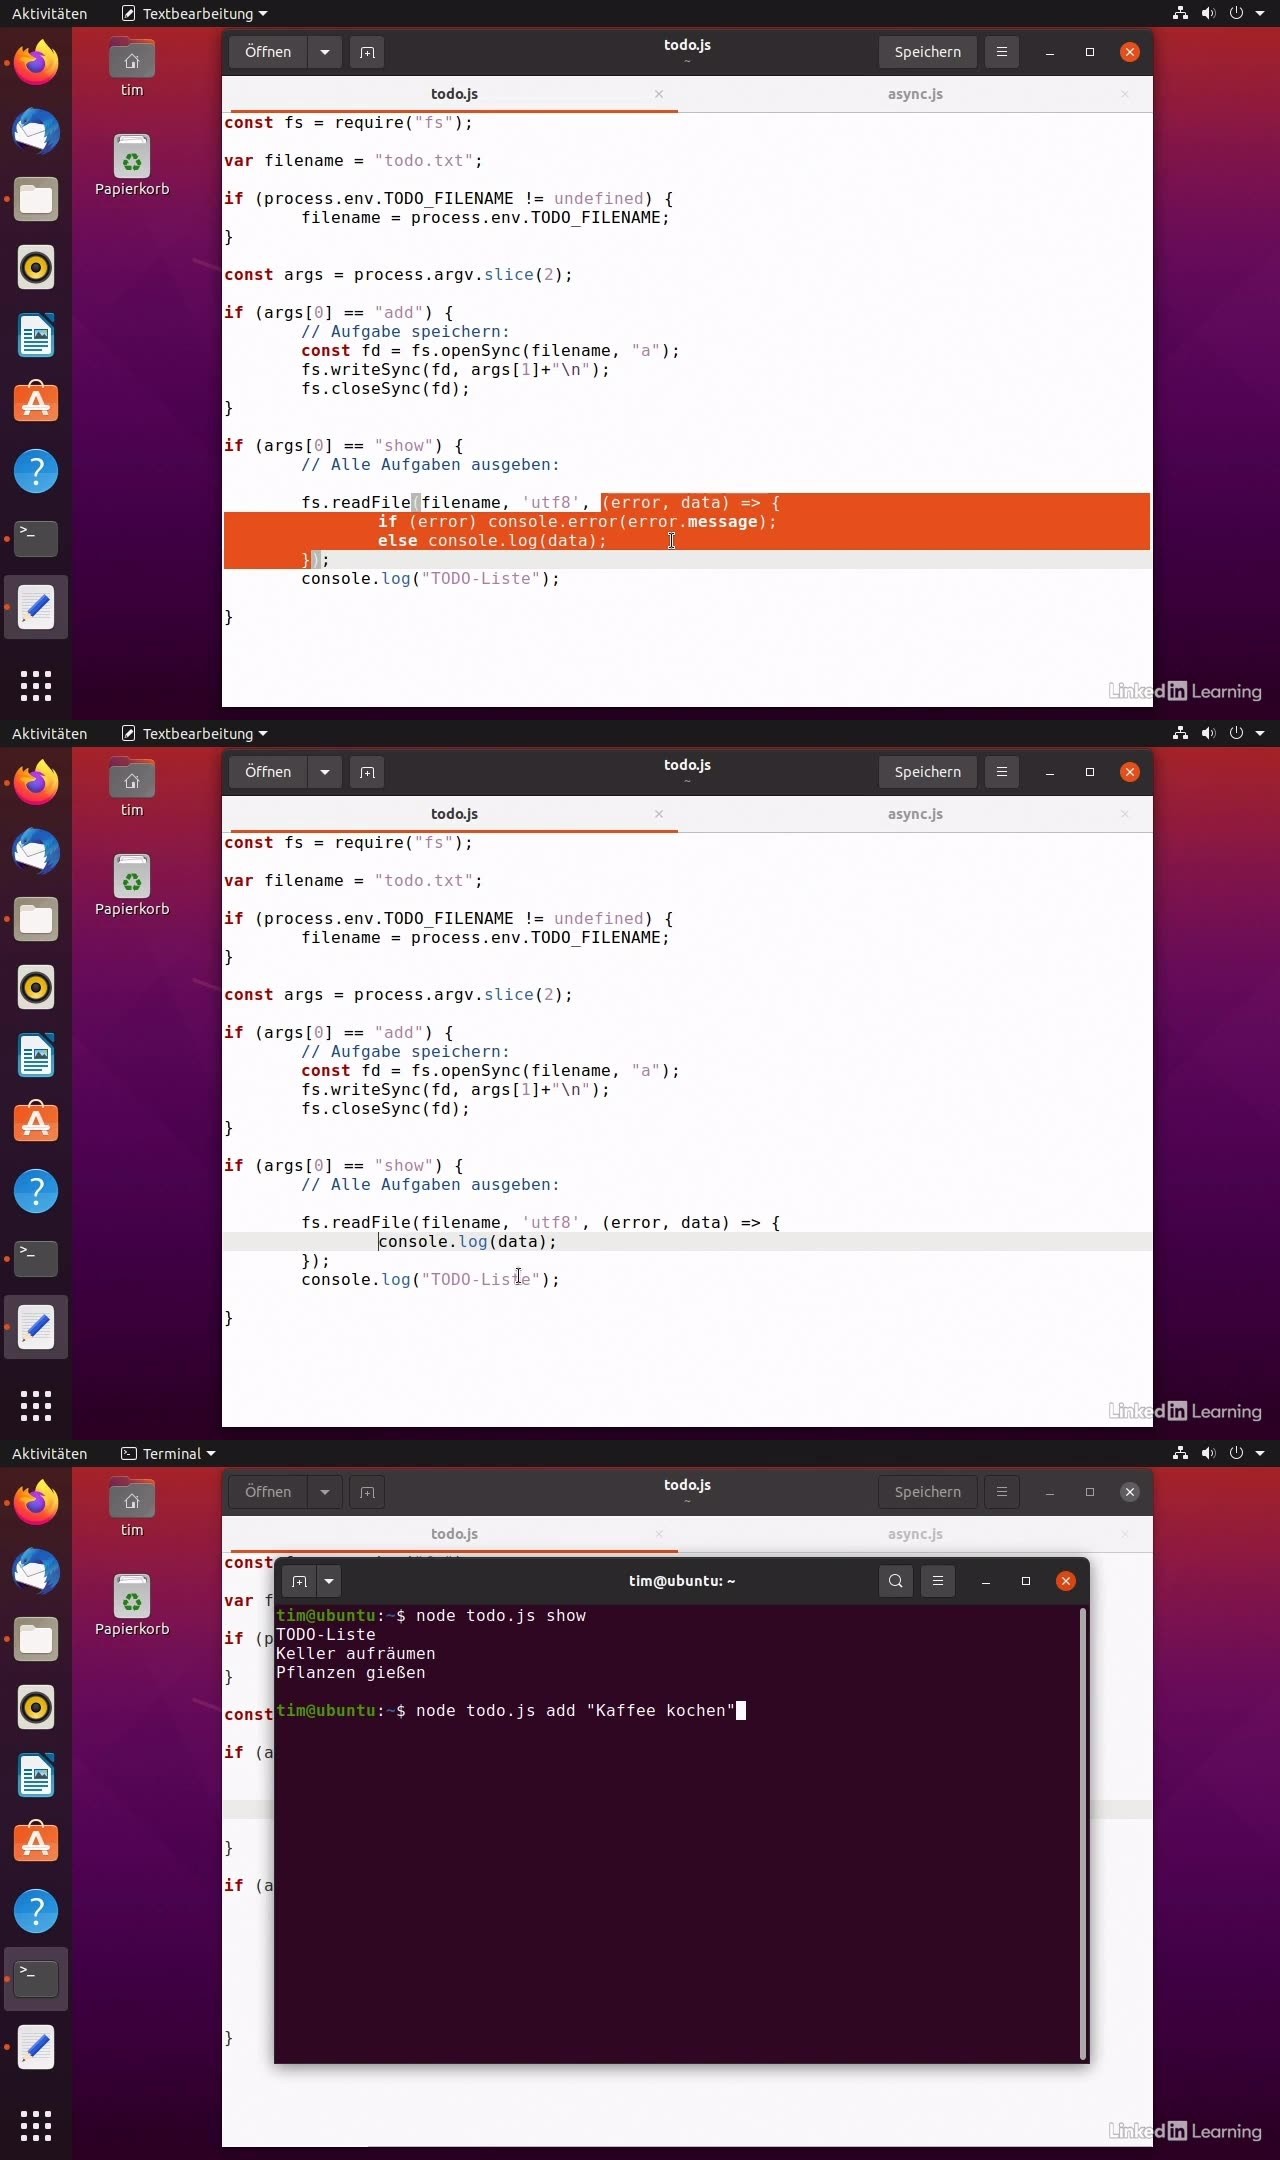Switch to async.js tab above highlighted code

pyautogui.click(x=914, y=94)
